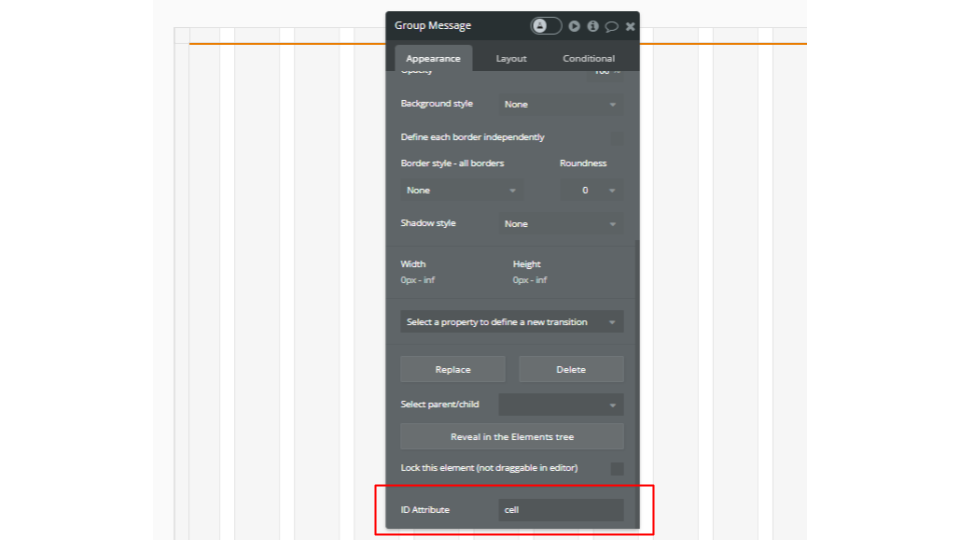The height and width of the screenshot is (540, 960).
Task: Switch to the Layout tab
Action: tap(511, 58)
